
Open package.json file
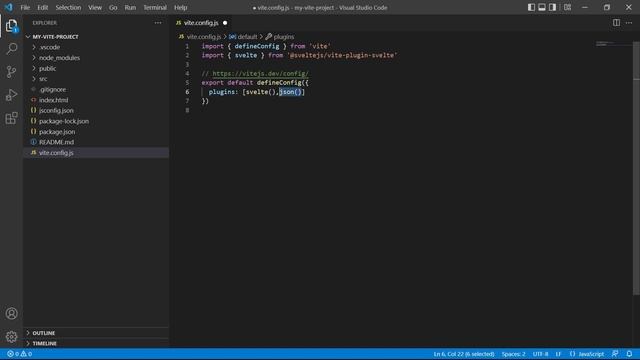[96, 132]
